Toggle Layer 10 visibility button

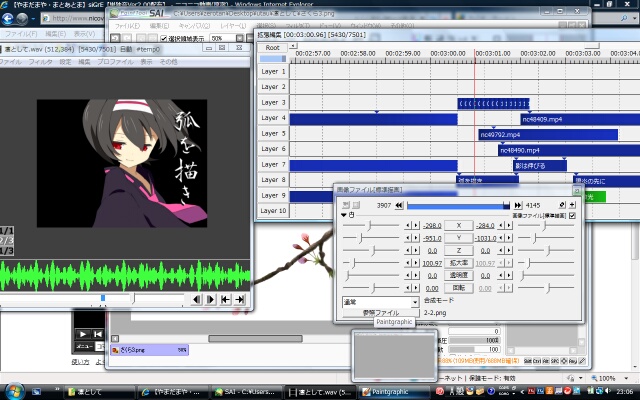click(x=273, y=211)
